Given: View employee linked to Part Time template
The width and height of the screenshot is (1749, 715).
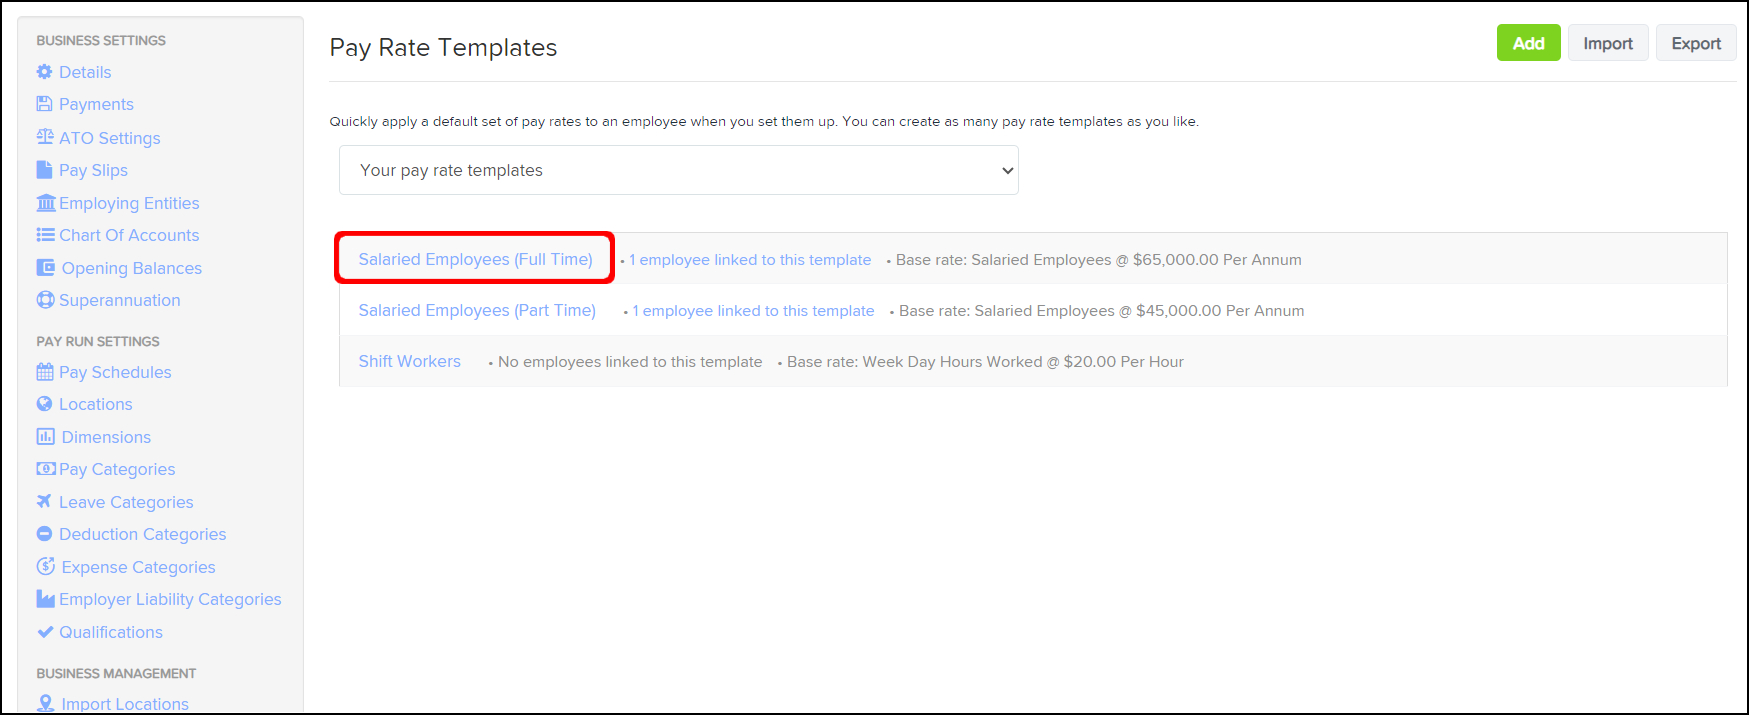Looking at the screenshot, I should point(753,311).
